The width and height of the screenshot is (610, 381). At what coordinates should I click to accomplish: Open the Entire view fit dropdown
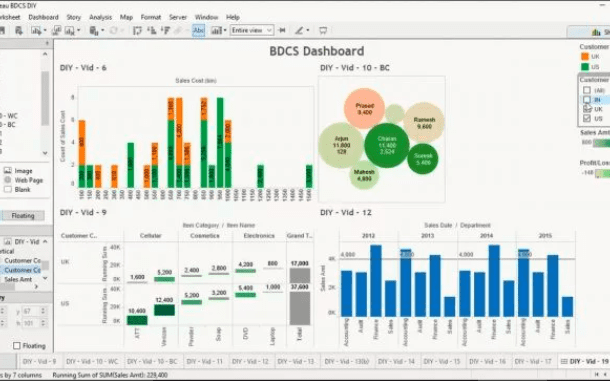pyautogui.click(x=252, y=30)
